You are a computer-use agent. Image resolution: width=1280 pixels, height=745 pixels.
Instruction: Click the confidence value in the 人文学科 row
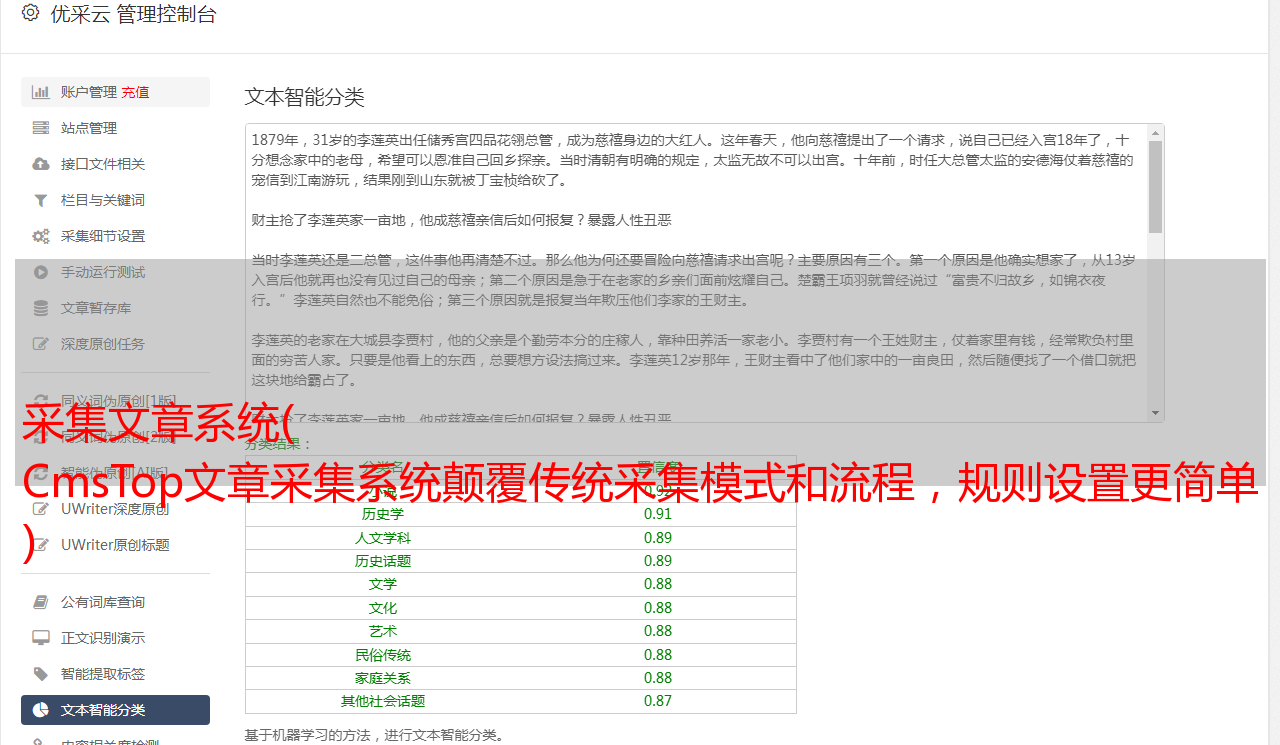(x=658, y=538)
